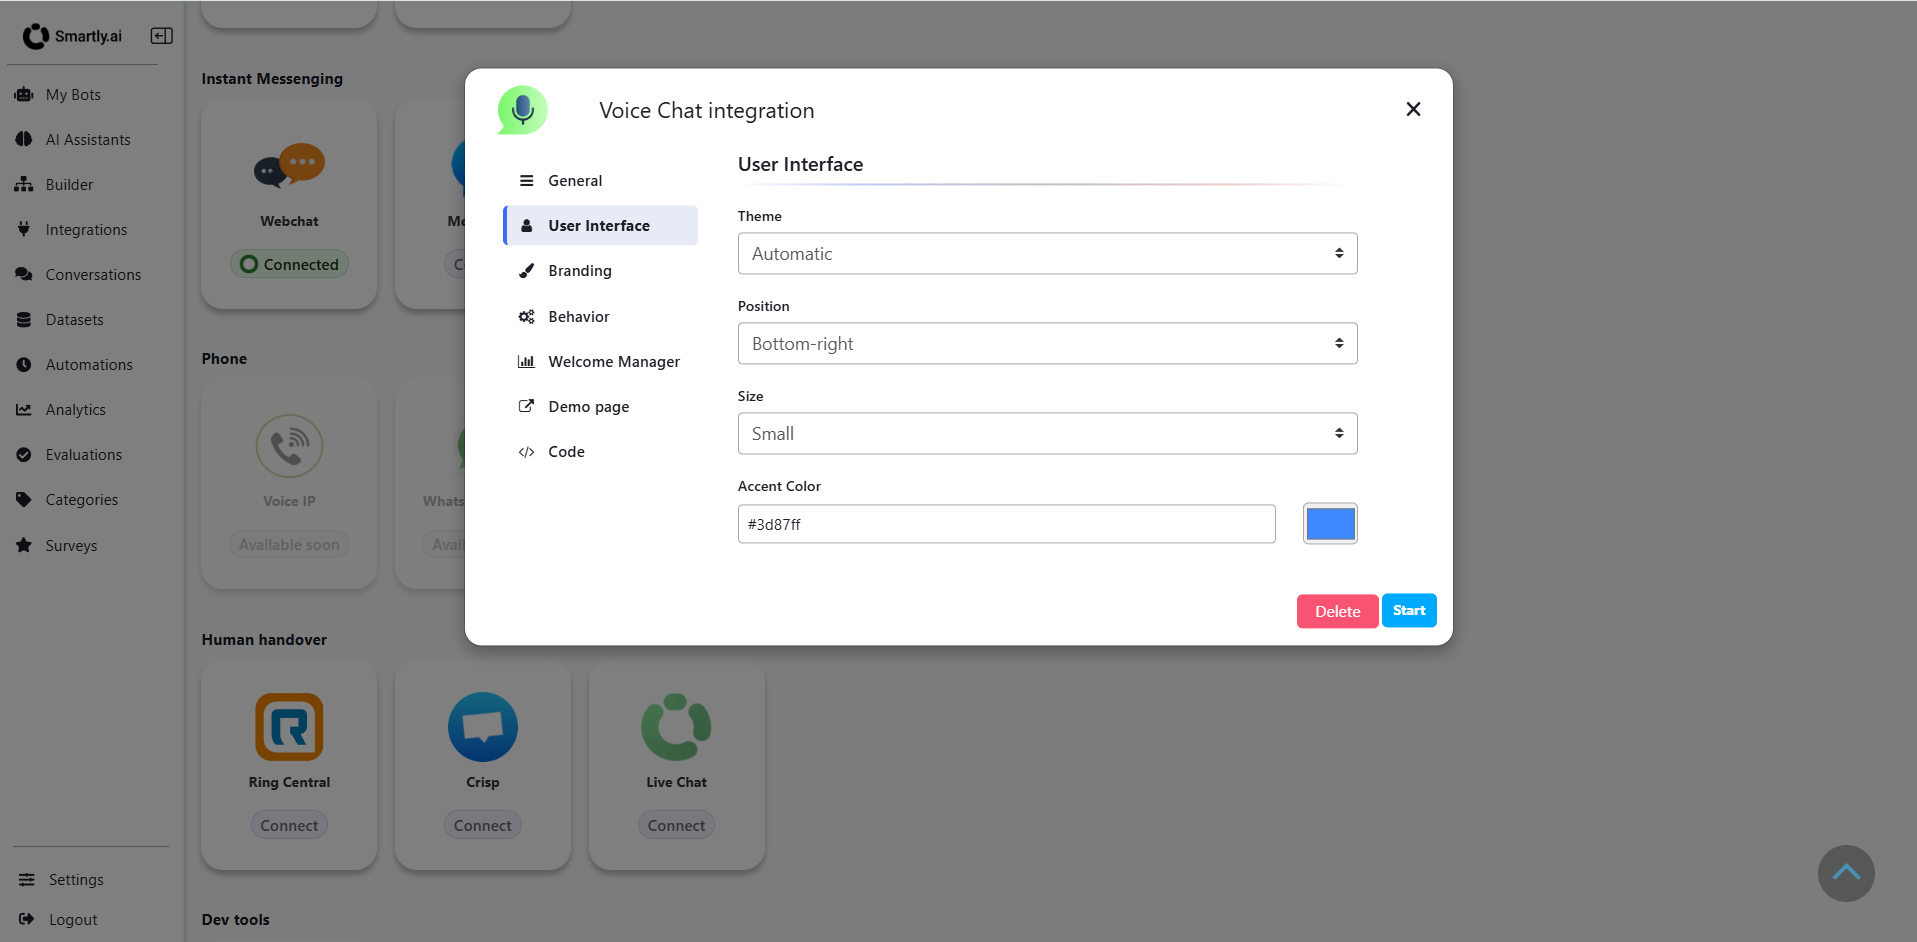Open Integrations from the sidebar
Viewport: 1917px width, 942px height.
(x=86, y=229)
